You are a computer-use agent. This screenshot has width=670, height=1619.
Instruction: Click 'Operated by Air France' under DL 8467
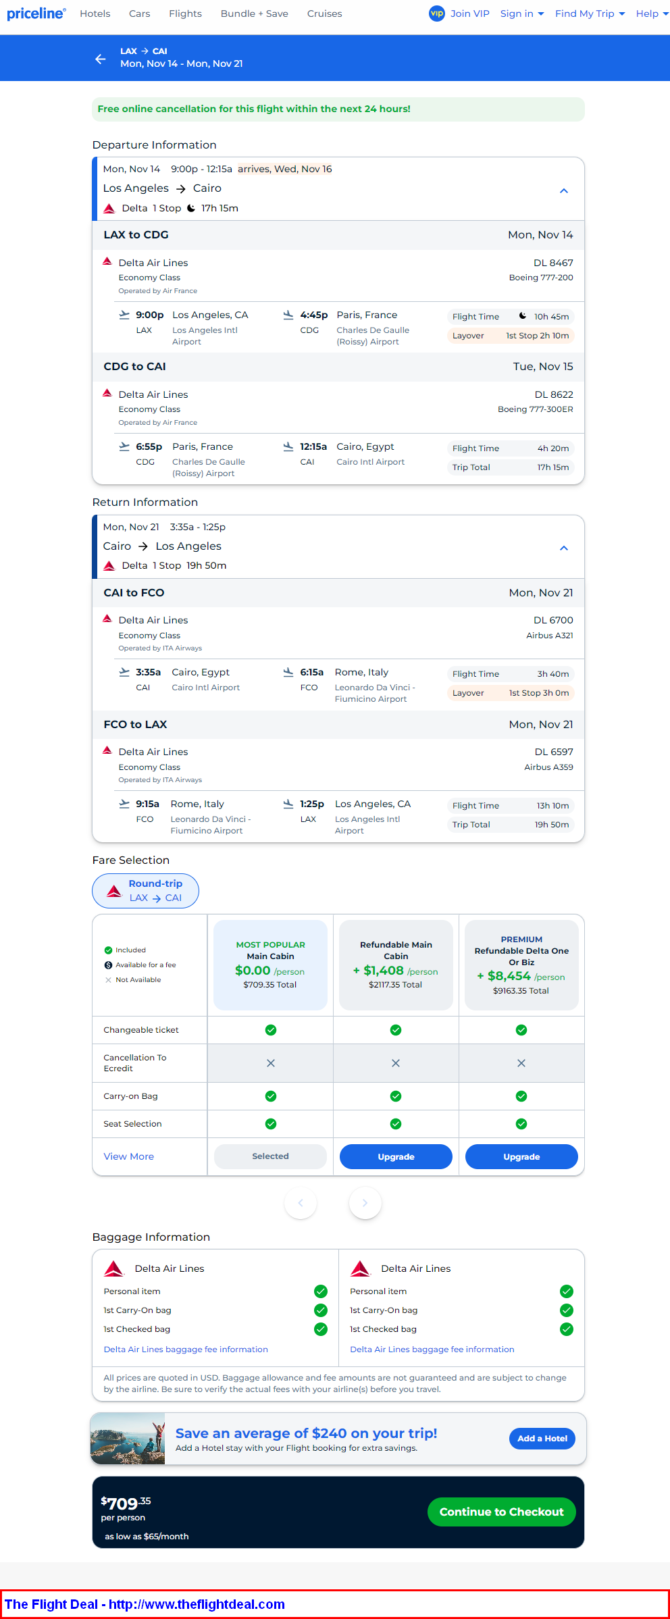click(x=158, y=290)
